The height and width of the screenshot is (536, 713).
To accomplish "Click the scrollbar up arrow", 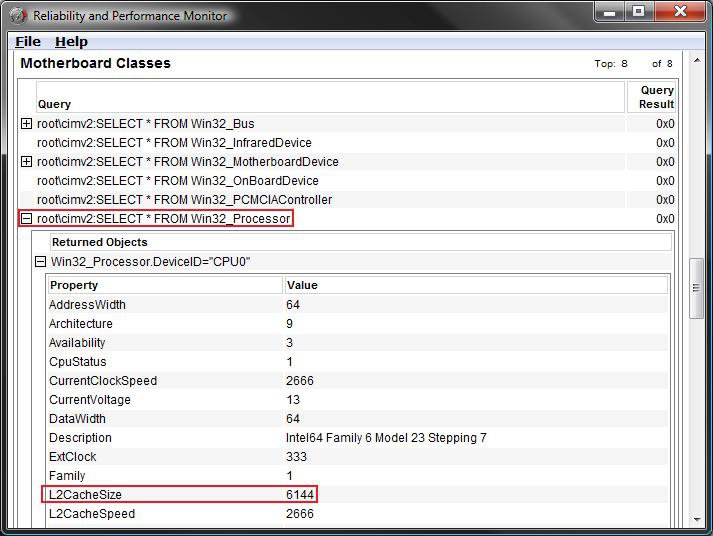I will (696, 62).
